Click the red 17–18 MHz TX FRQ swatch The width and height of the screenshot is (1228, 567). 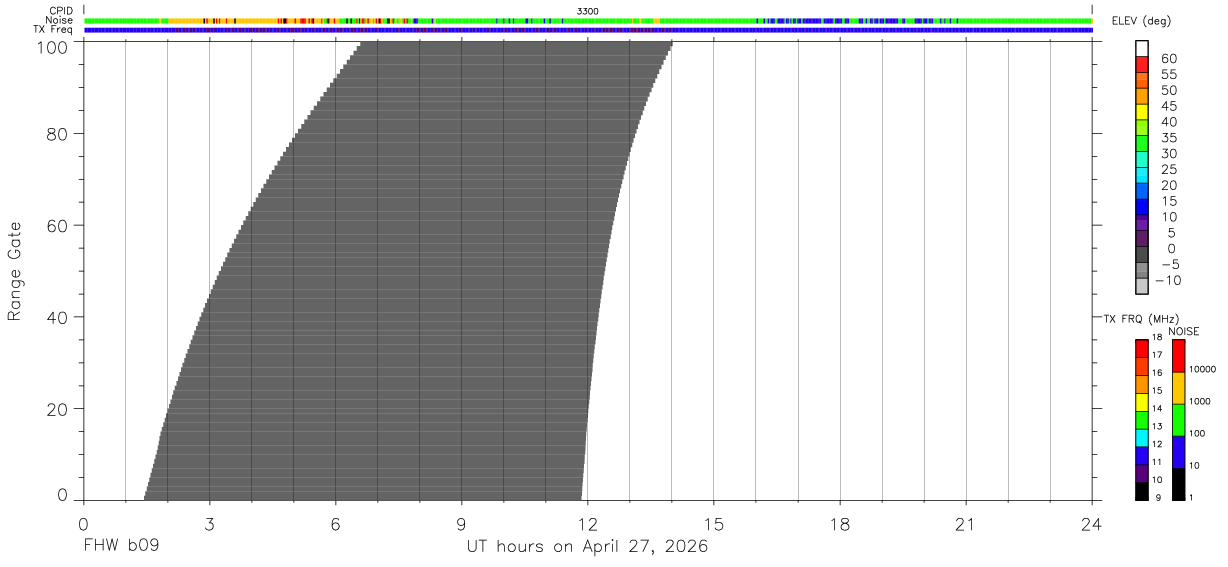click(1141, 349)
